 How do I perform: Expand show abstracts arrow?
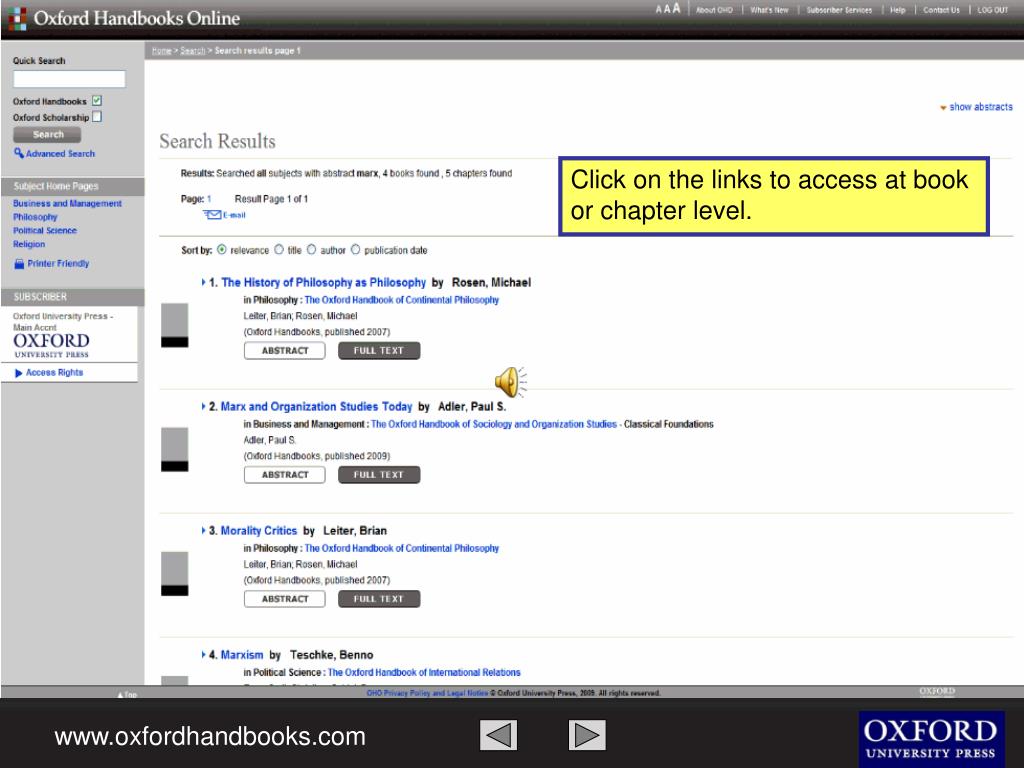click(943, 108)
